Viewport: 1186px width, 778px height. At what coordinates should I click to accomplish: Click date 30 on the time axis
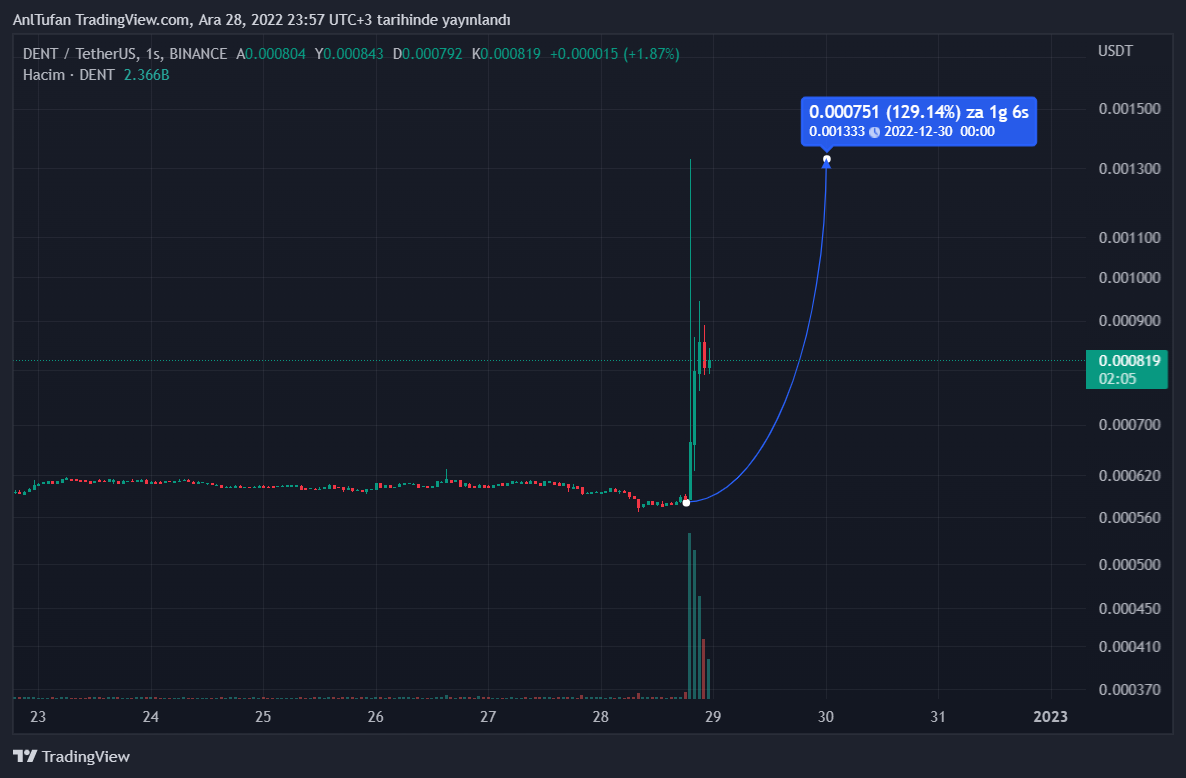click(826, 717)
